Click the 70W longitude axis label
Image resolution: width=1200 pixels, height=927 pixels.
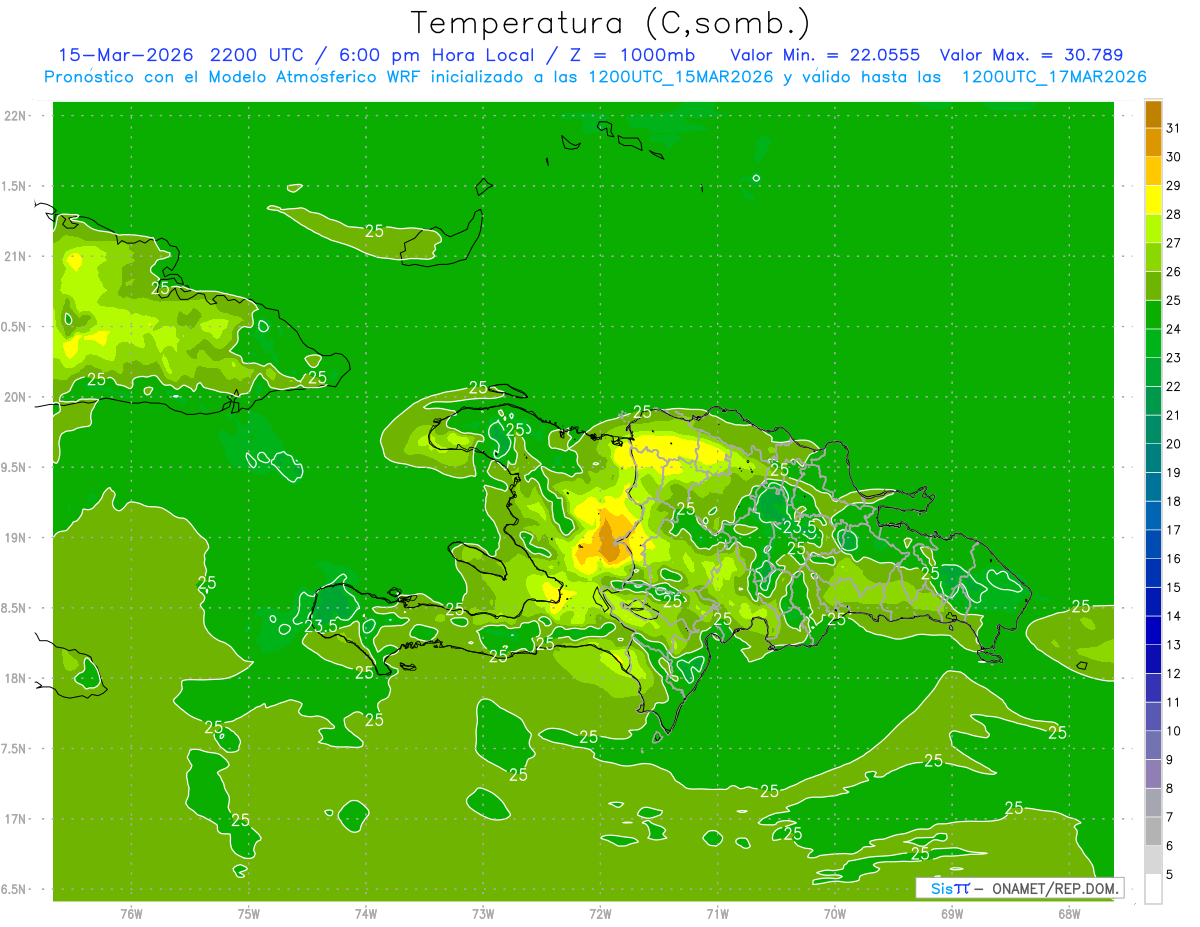(835, 913)
